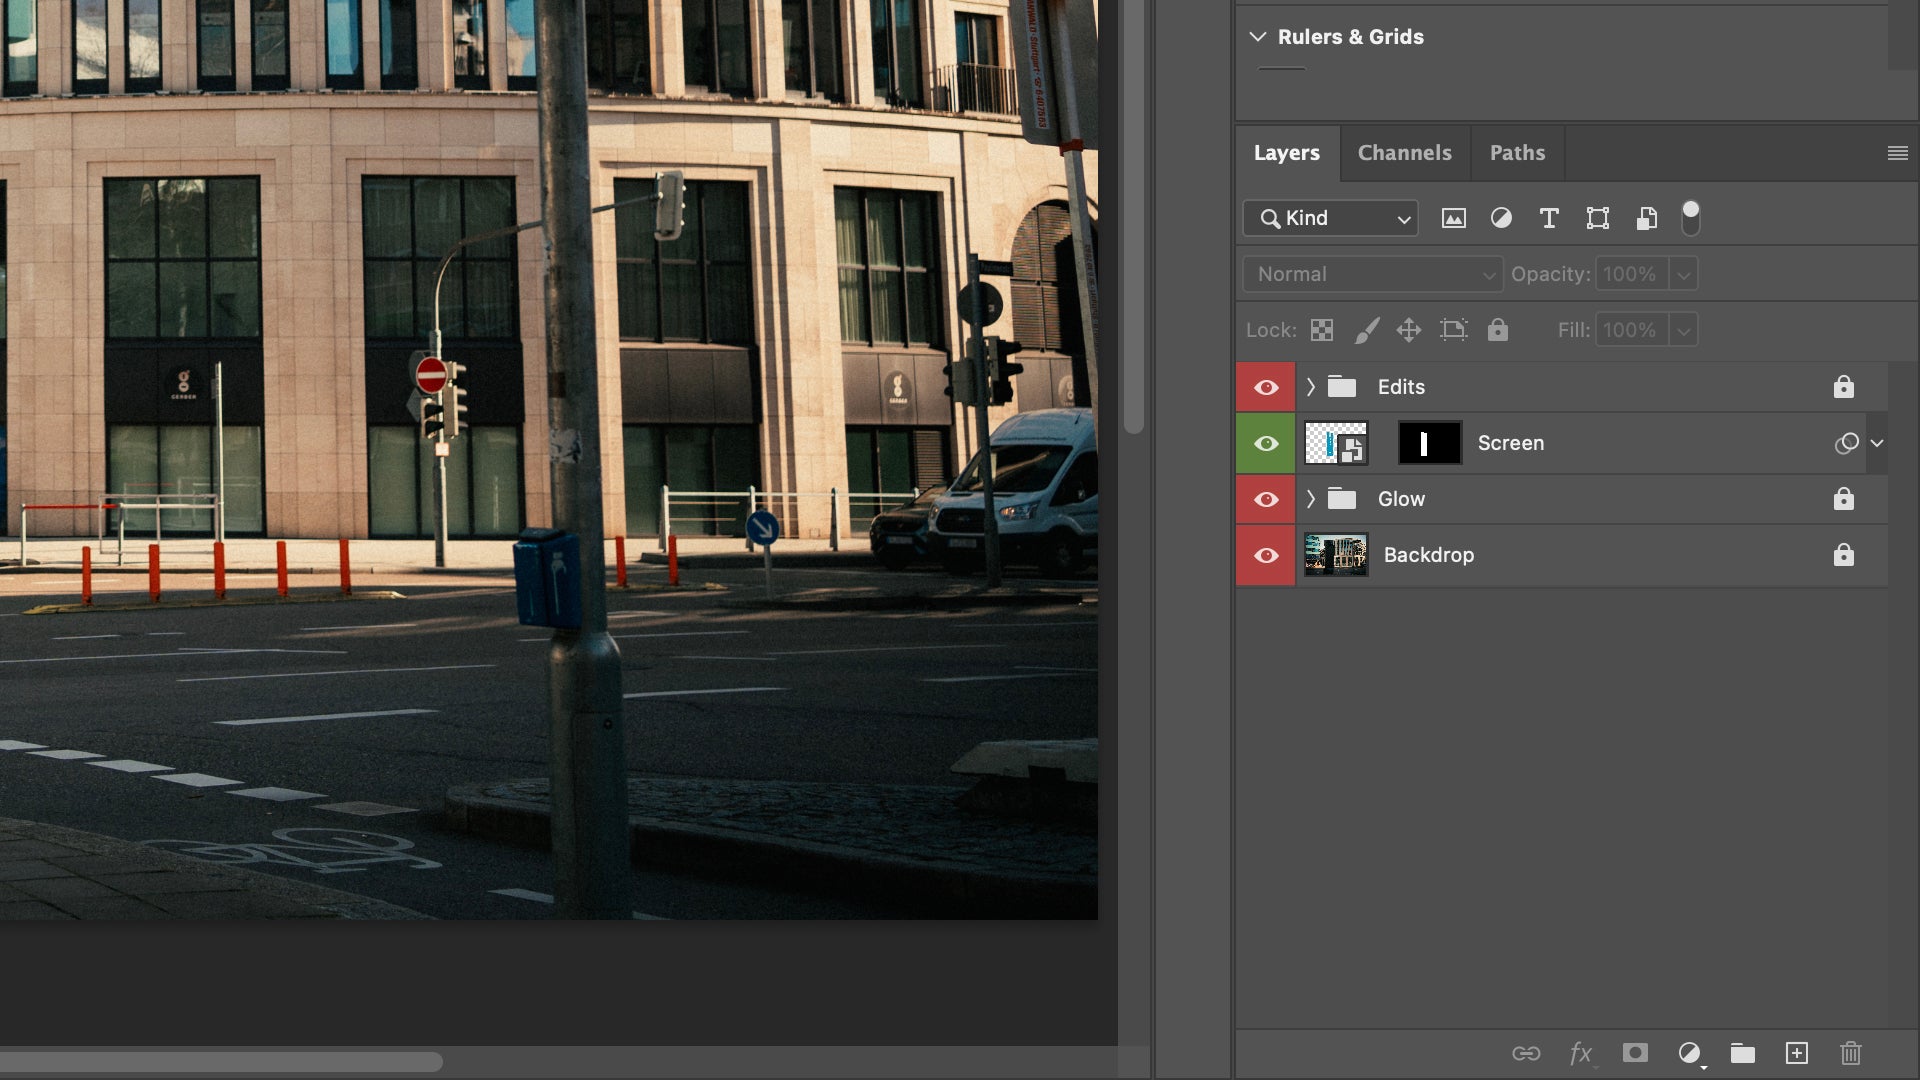Open the Kind filter dropdown
Screen dimensions: 1920x1080
point(1331,218)
